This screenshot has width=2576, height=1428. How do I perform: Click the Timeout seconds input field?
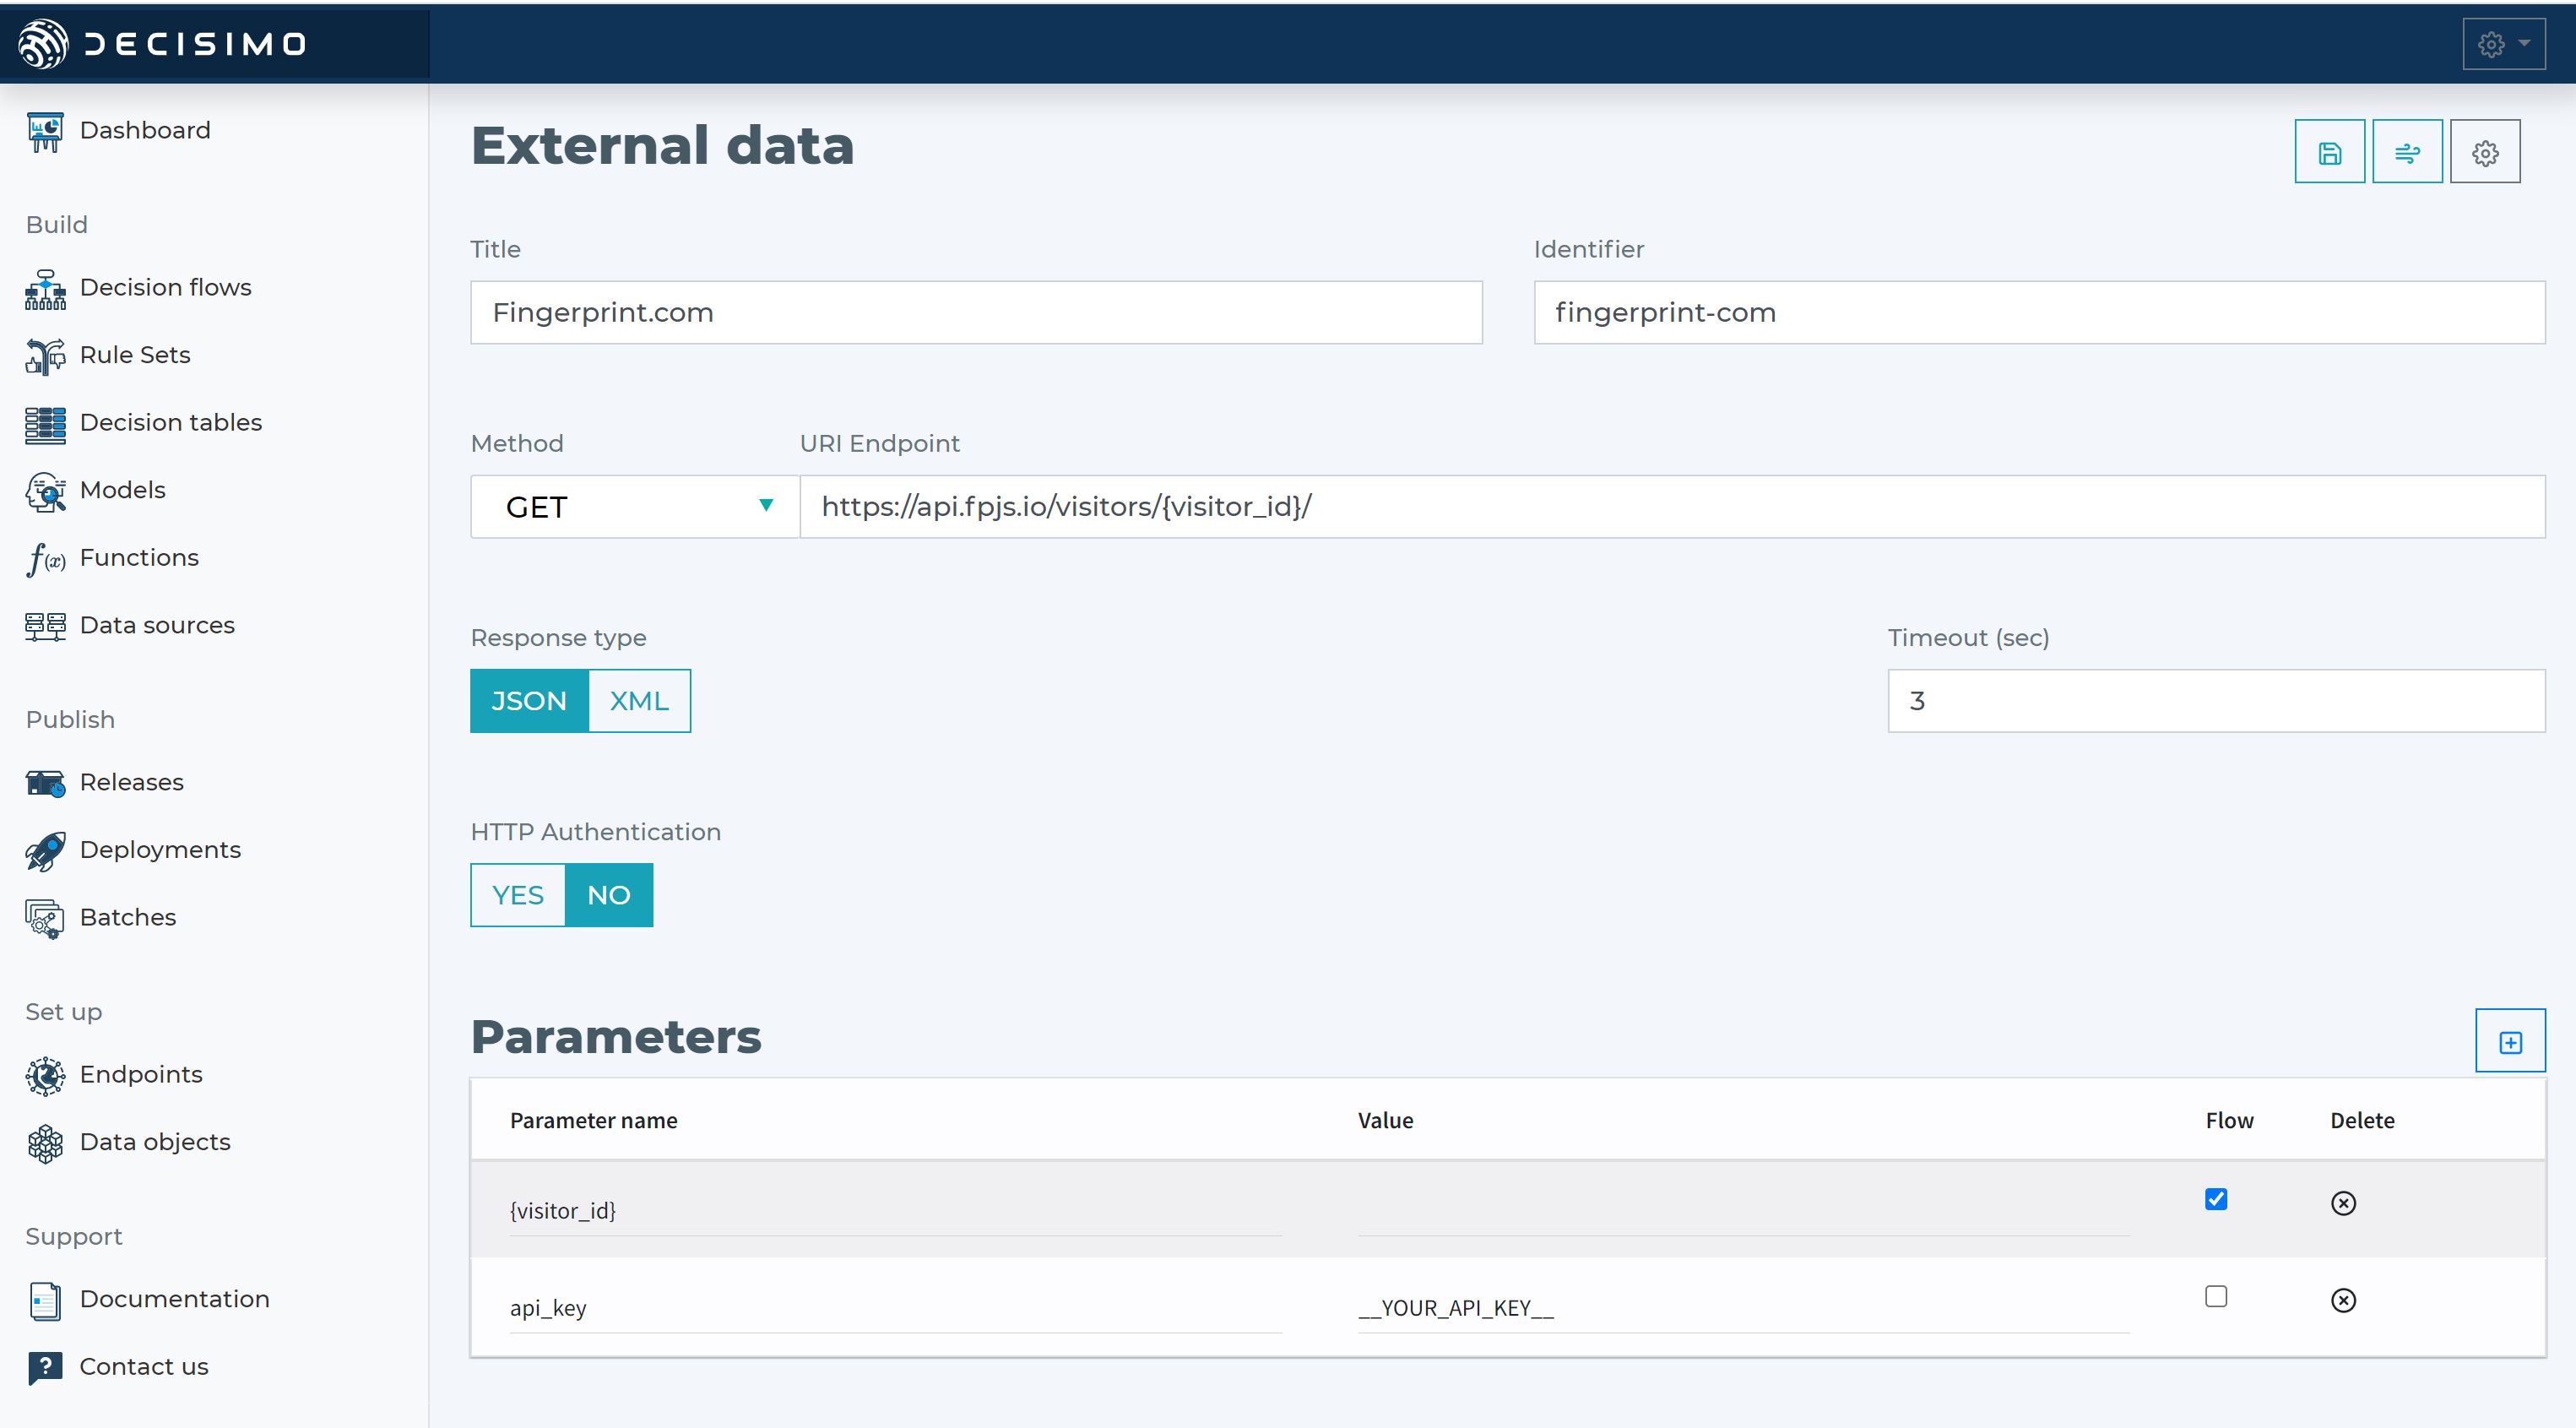[2213, 700]
